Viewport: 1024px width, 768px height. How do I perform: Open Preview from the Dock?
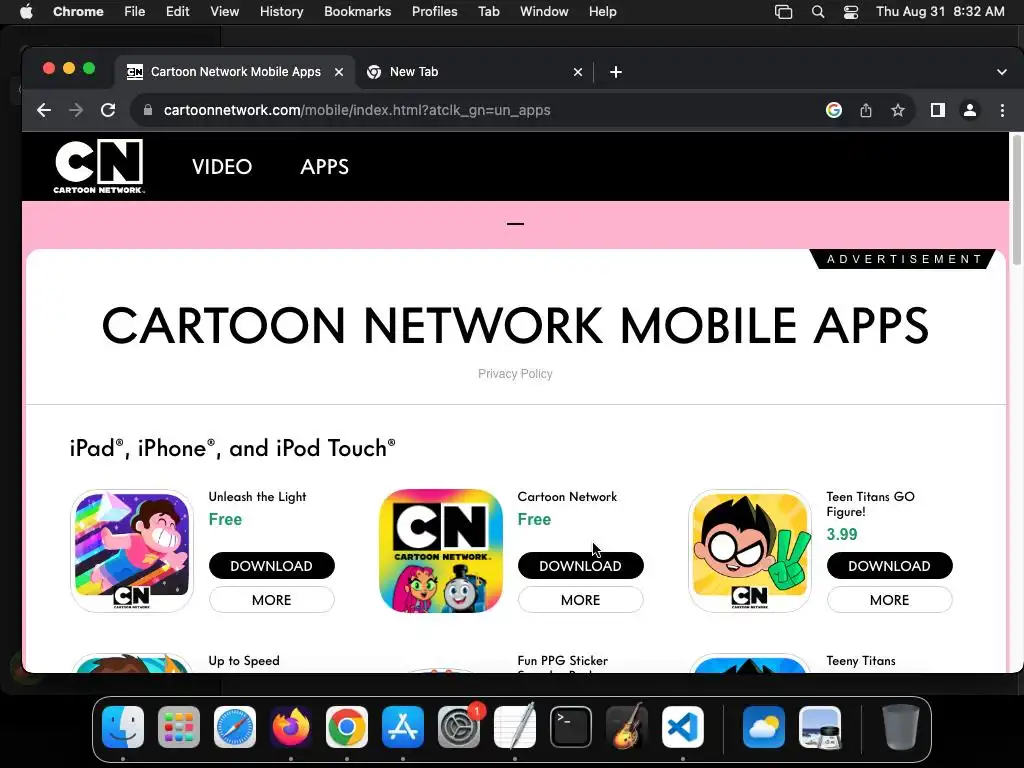click(820, 727)
